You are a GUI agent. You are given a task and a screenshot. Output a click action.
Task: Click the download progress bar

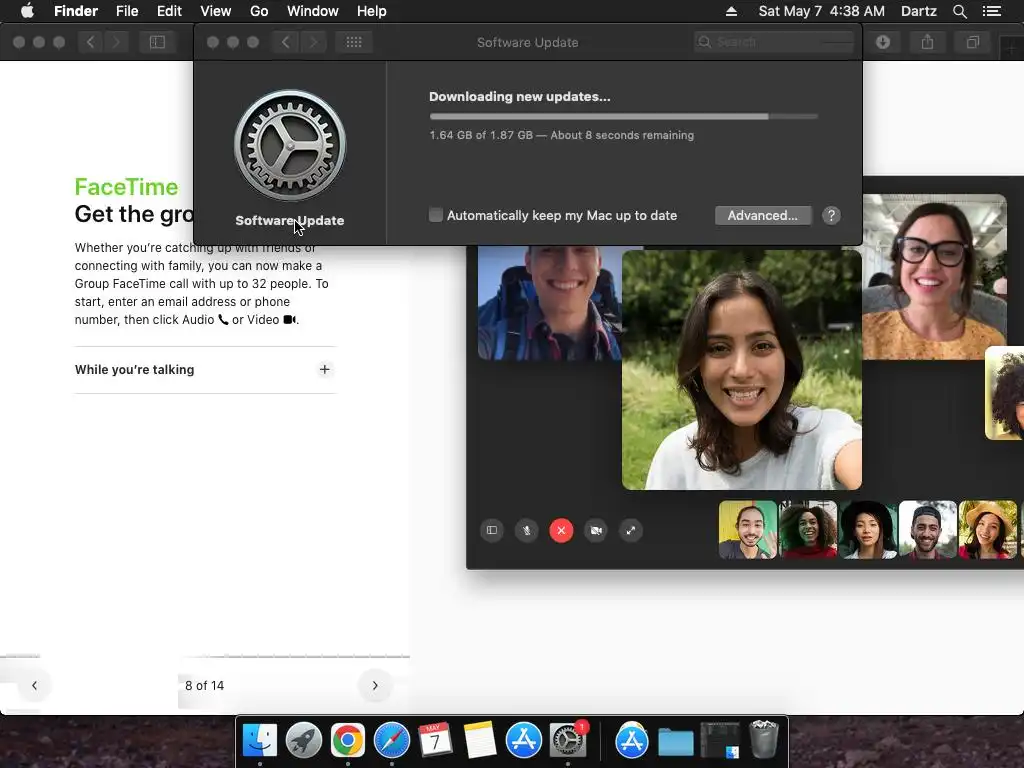624,116
